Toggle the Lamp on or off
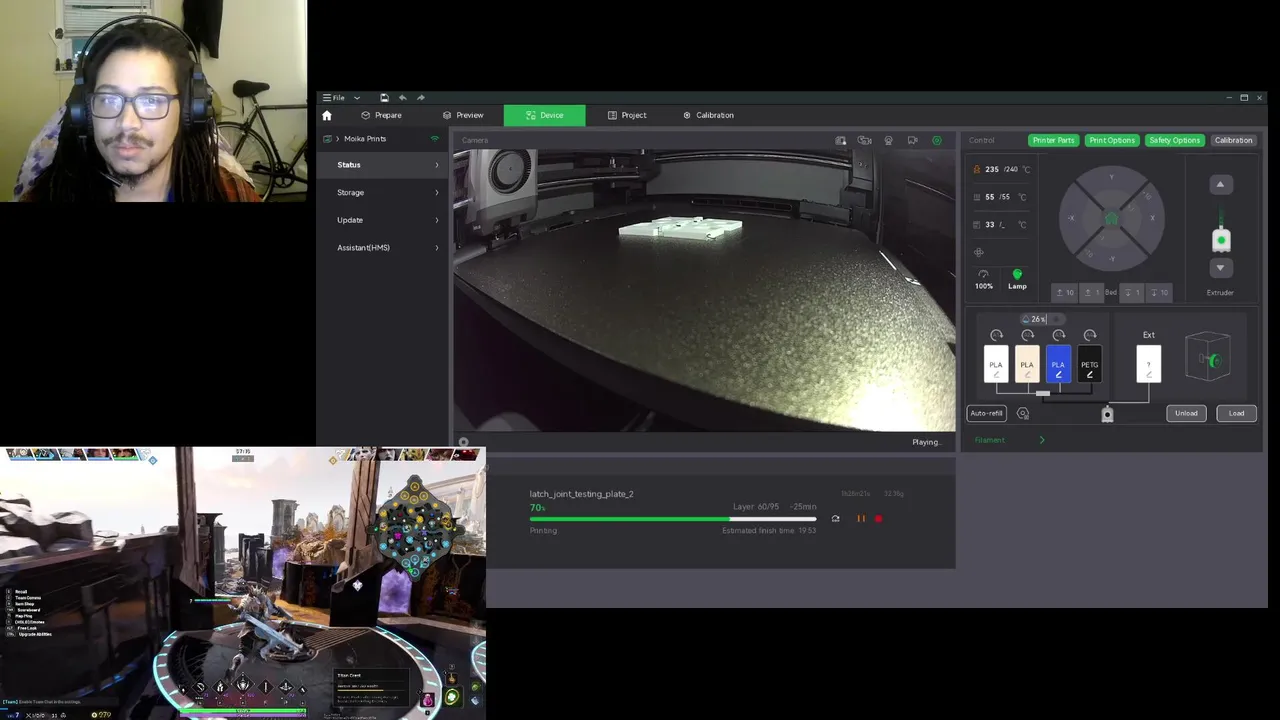 point(1017,279)
